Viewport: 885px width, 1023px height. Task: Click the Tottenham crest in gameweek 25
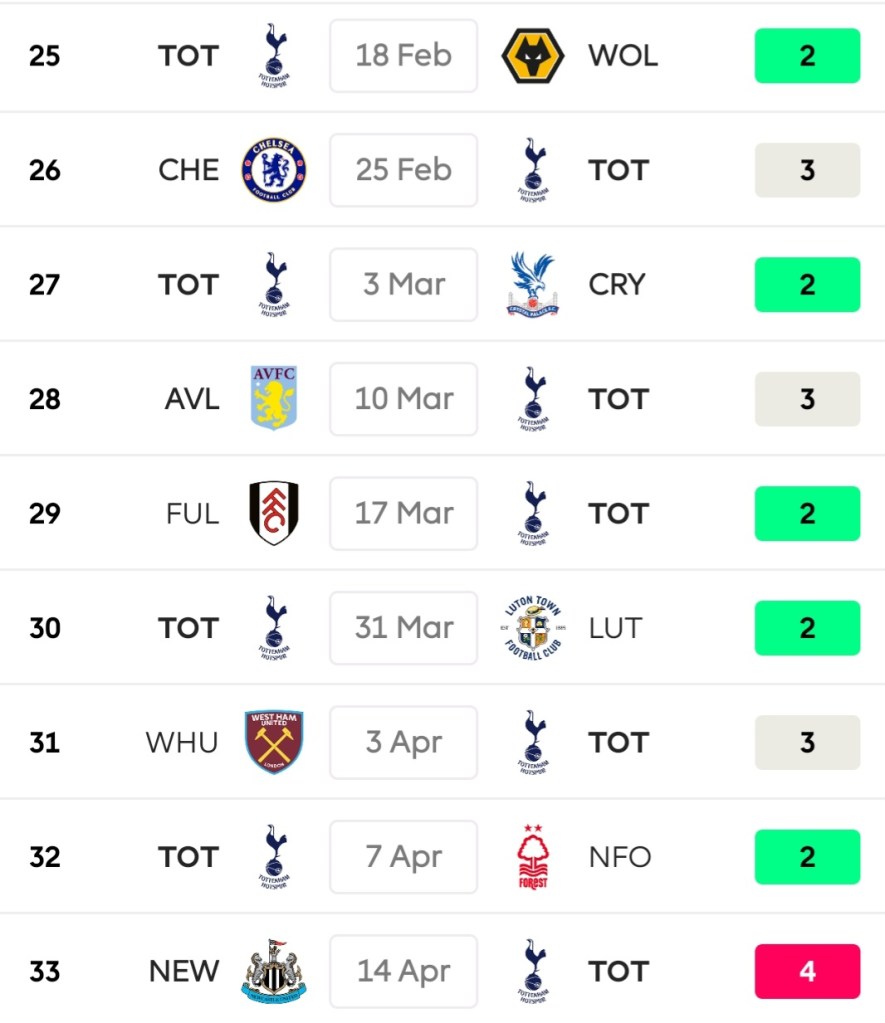274,56
